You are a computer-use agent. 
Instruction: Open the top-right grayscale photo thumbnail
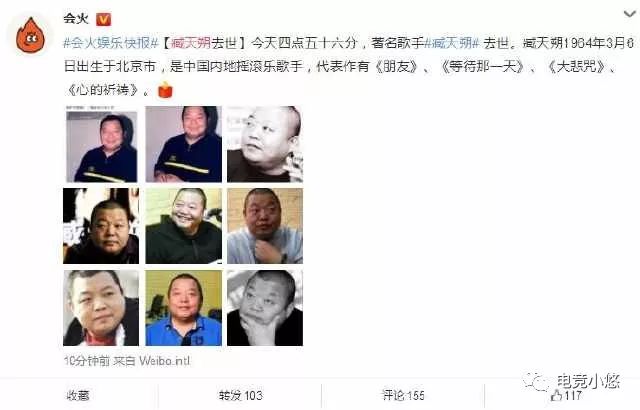coord(265,144)
